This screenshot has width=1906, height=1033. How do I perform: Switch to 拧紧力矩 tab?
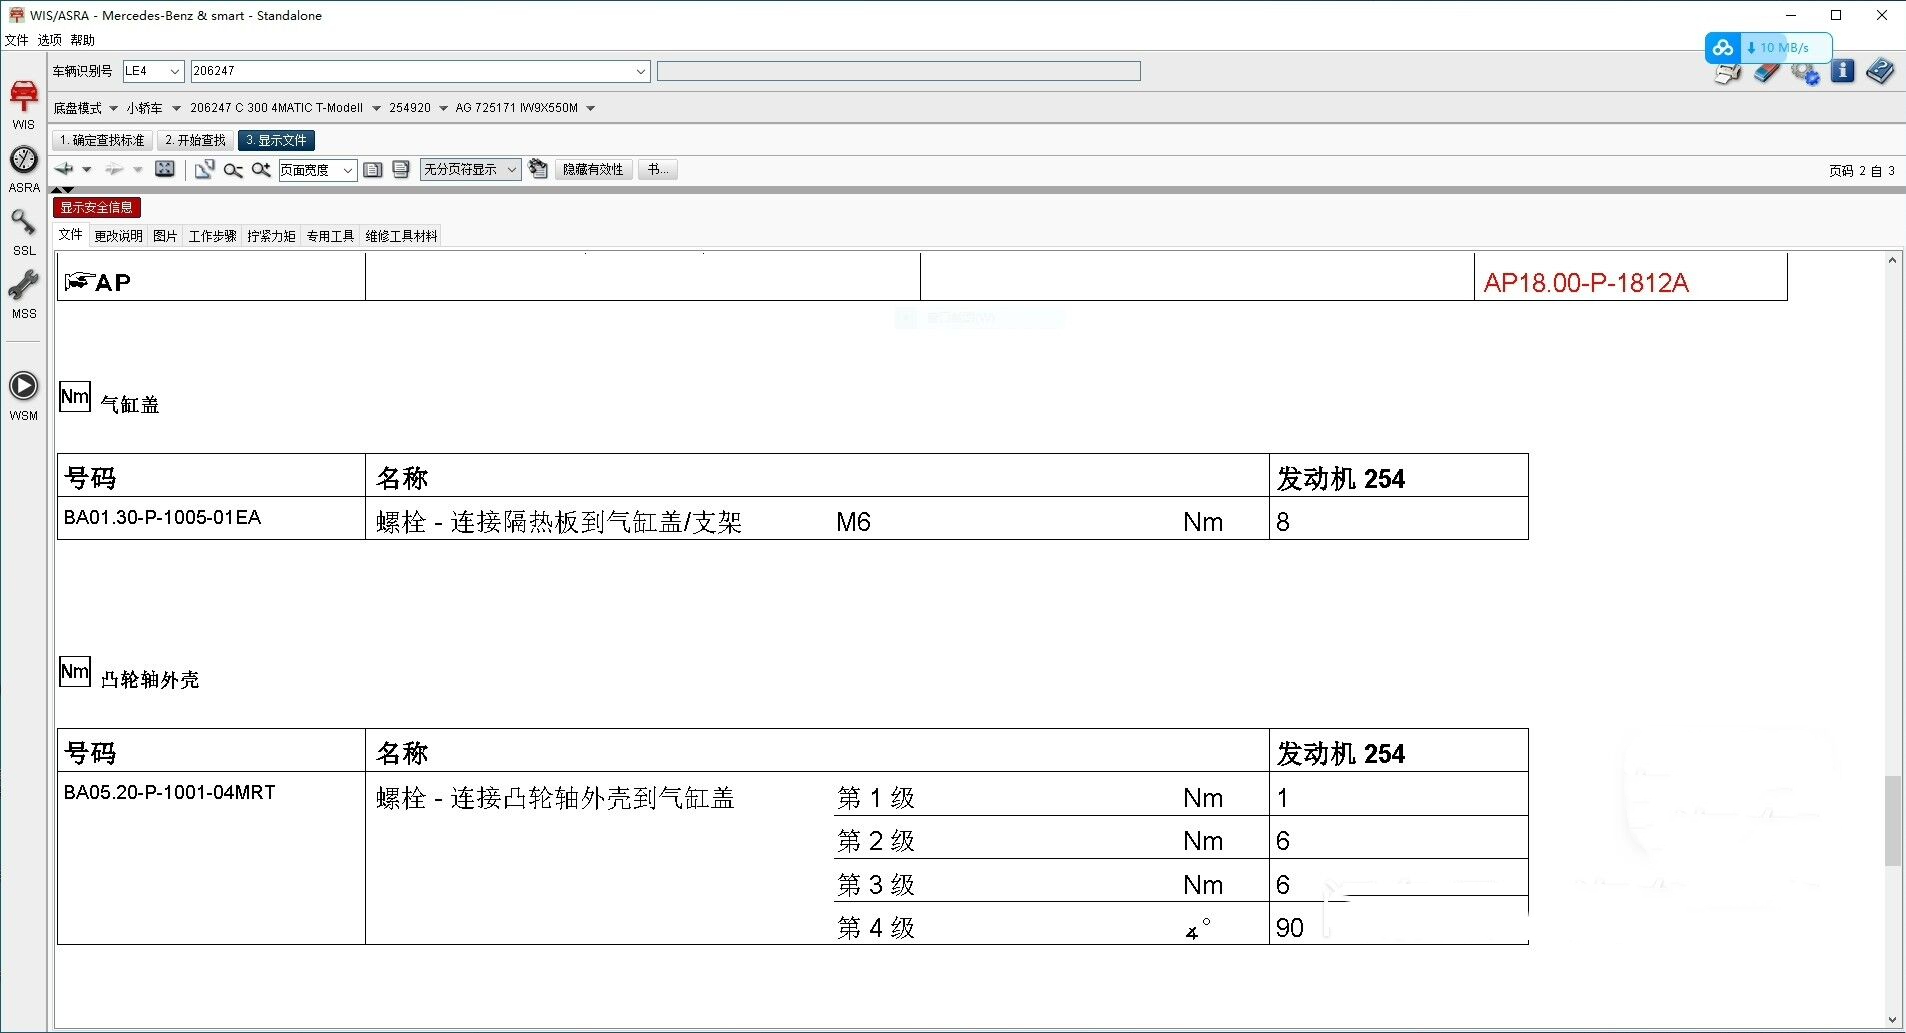click(x=272, y=236)
